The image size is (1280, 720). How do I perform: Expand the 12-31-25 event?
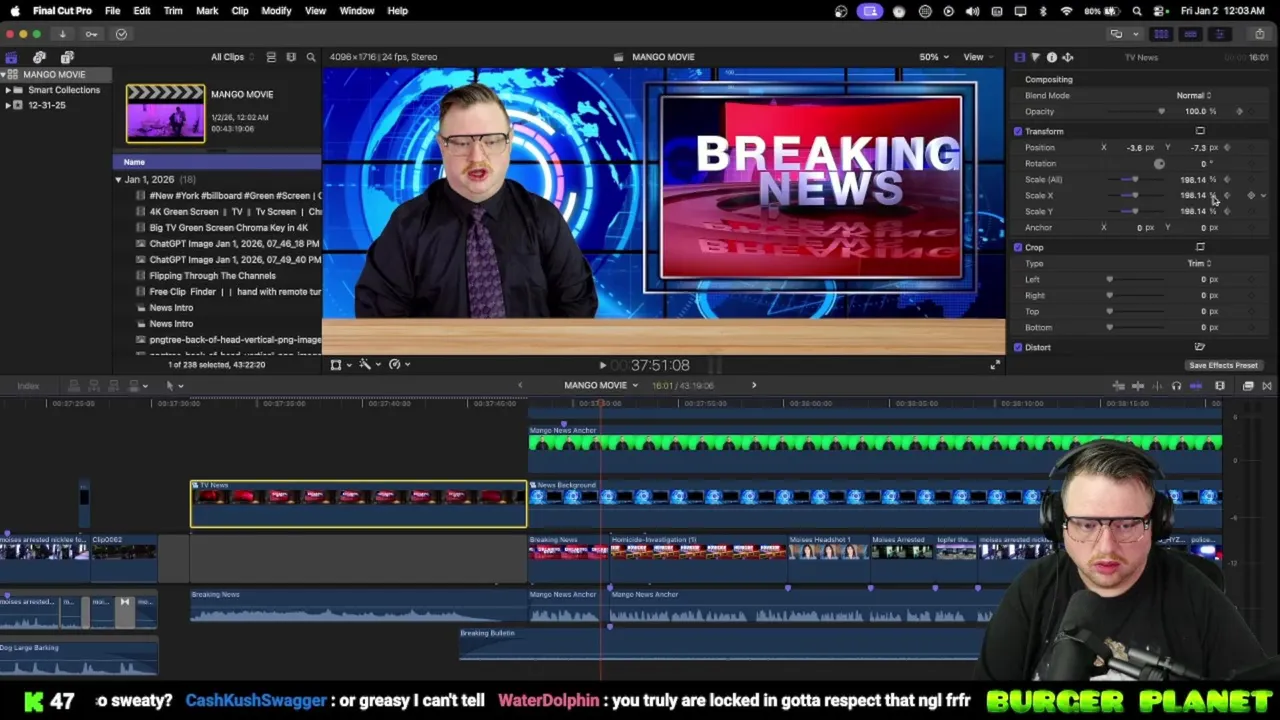(7, 105)
